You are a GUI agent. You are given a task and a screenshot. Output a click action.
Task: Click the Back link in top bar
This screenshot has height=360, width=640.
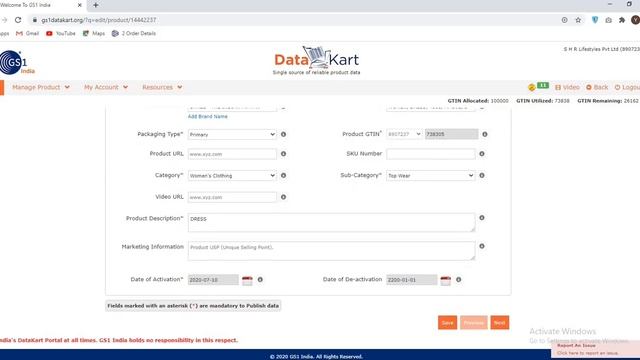point(597,87)
